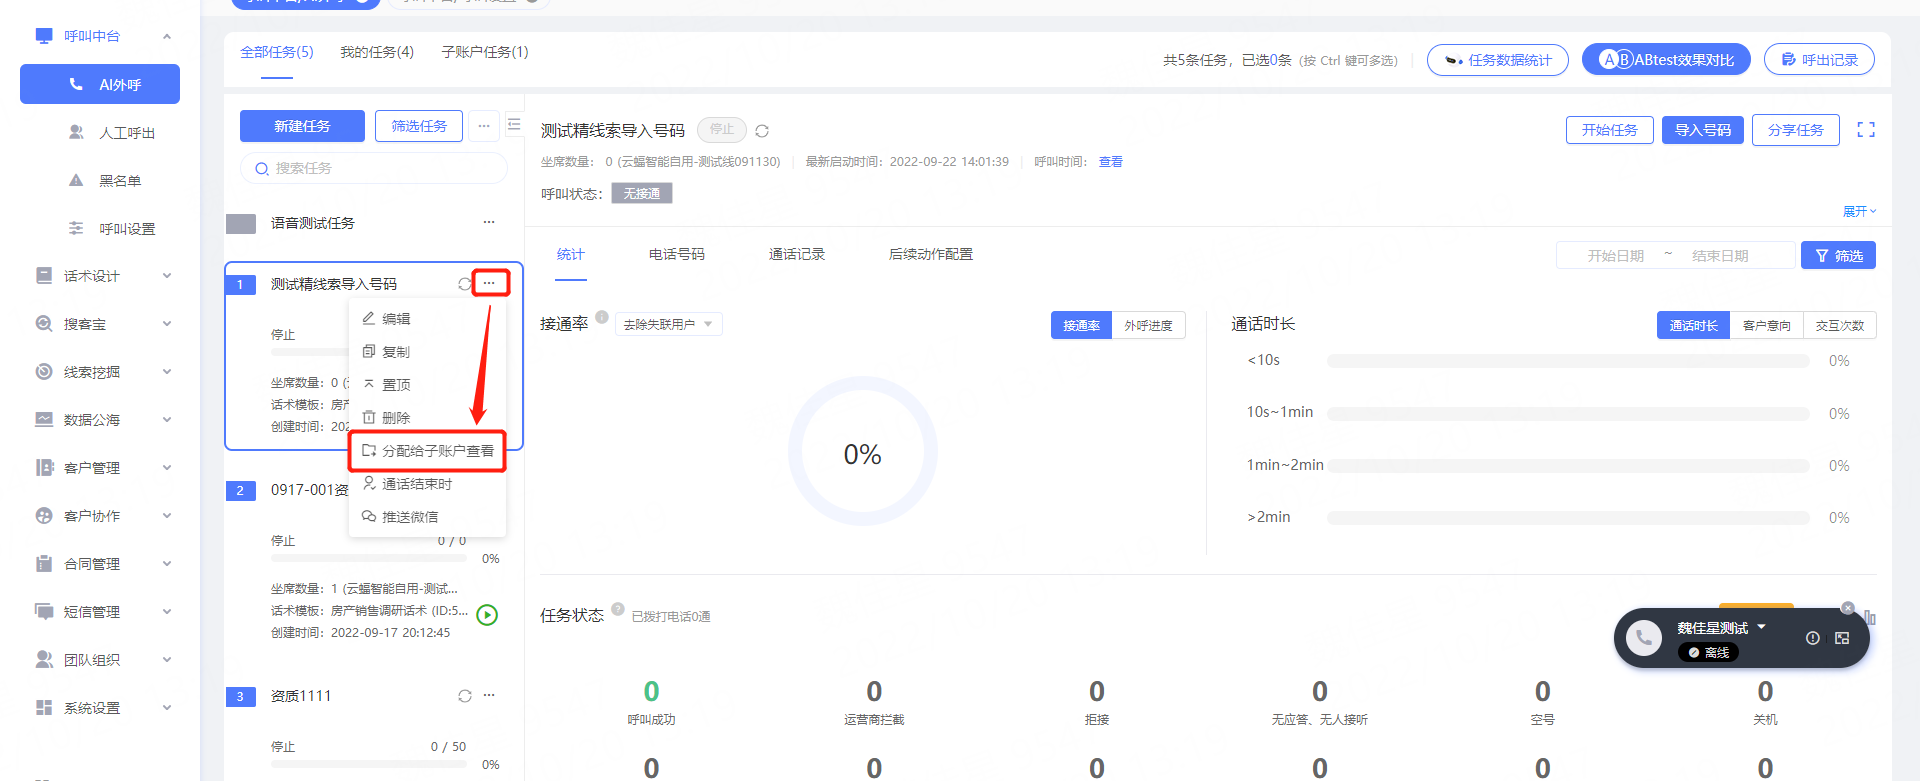Viewport: 1920px width, 781px height.
Task: Expand the 客户管理 menu chevron
Action: [x=167, y=467]
